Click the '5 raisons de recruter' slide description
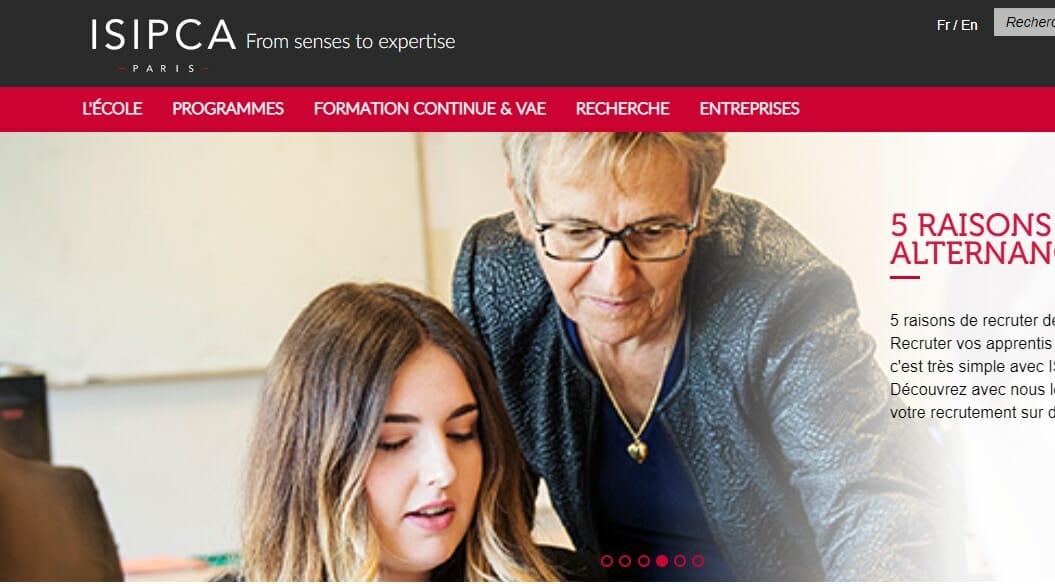Image resolution: width=1055 pixels, height=584 pixels. click(972, 366)
